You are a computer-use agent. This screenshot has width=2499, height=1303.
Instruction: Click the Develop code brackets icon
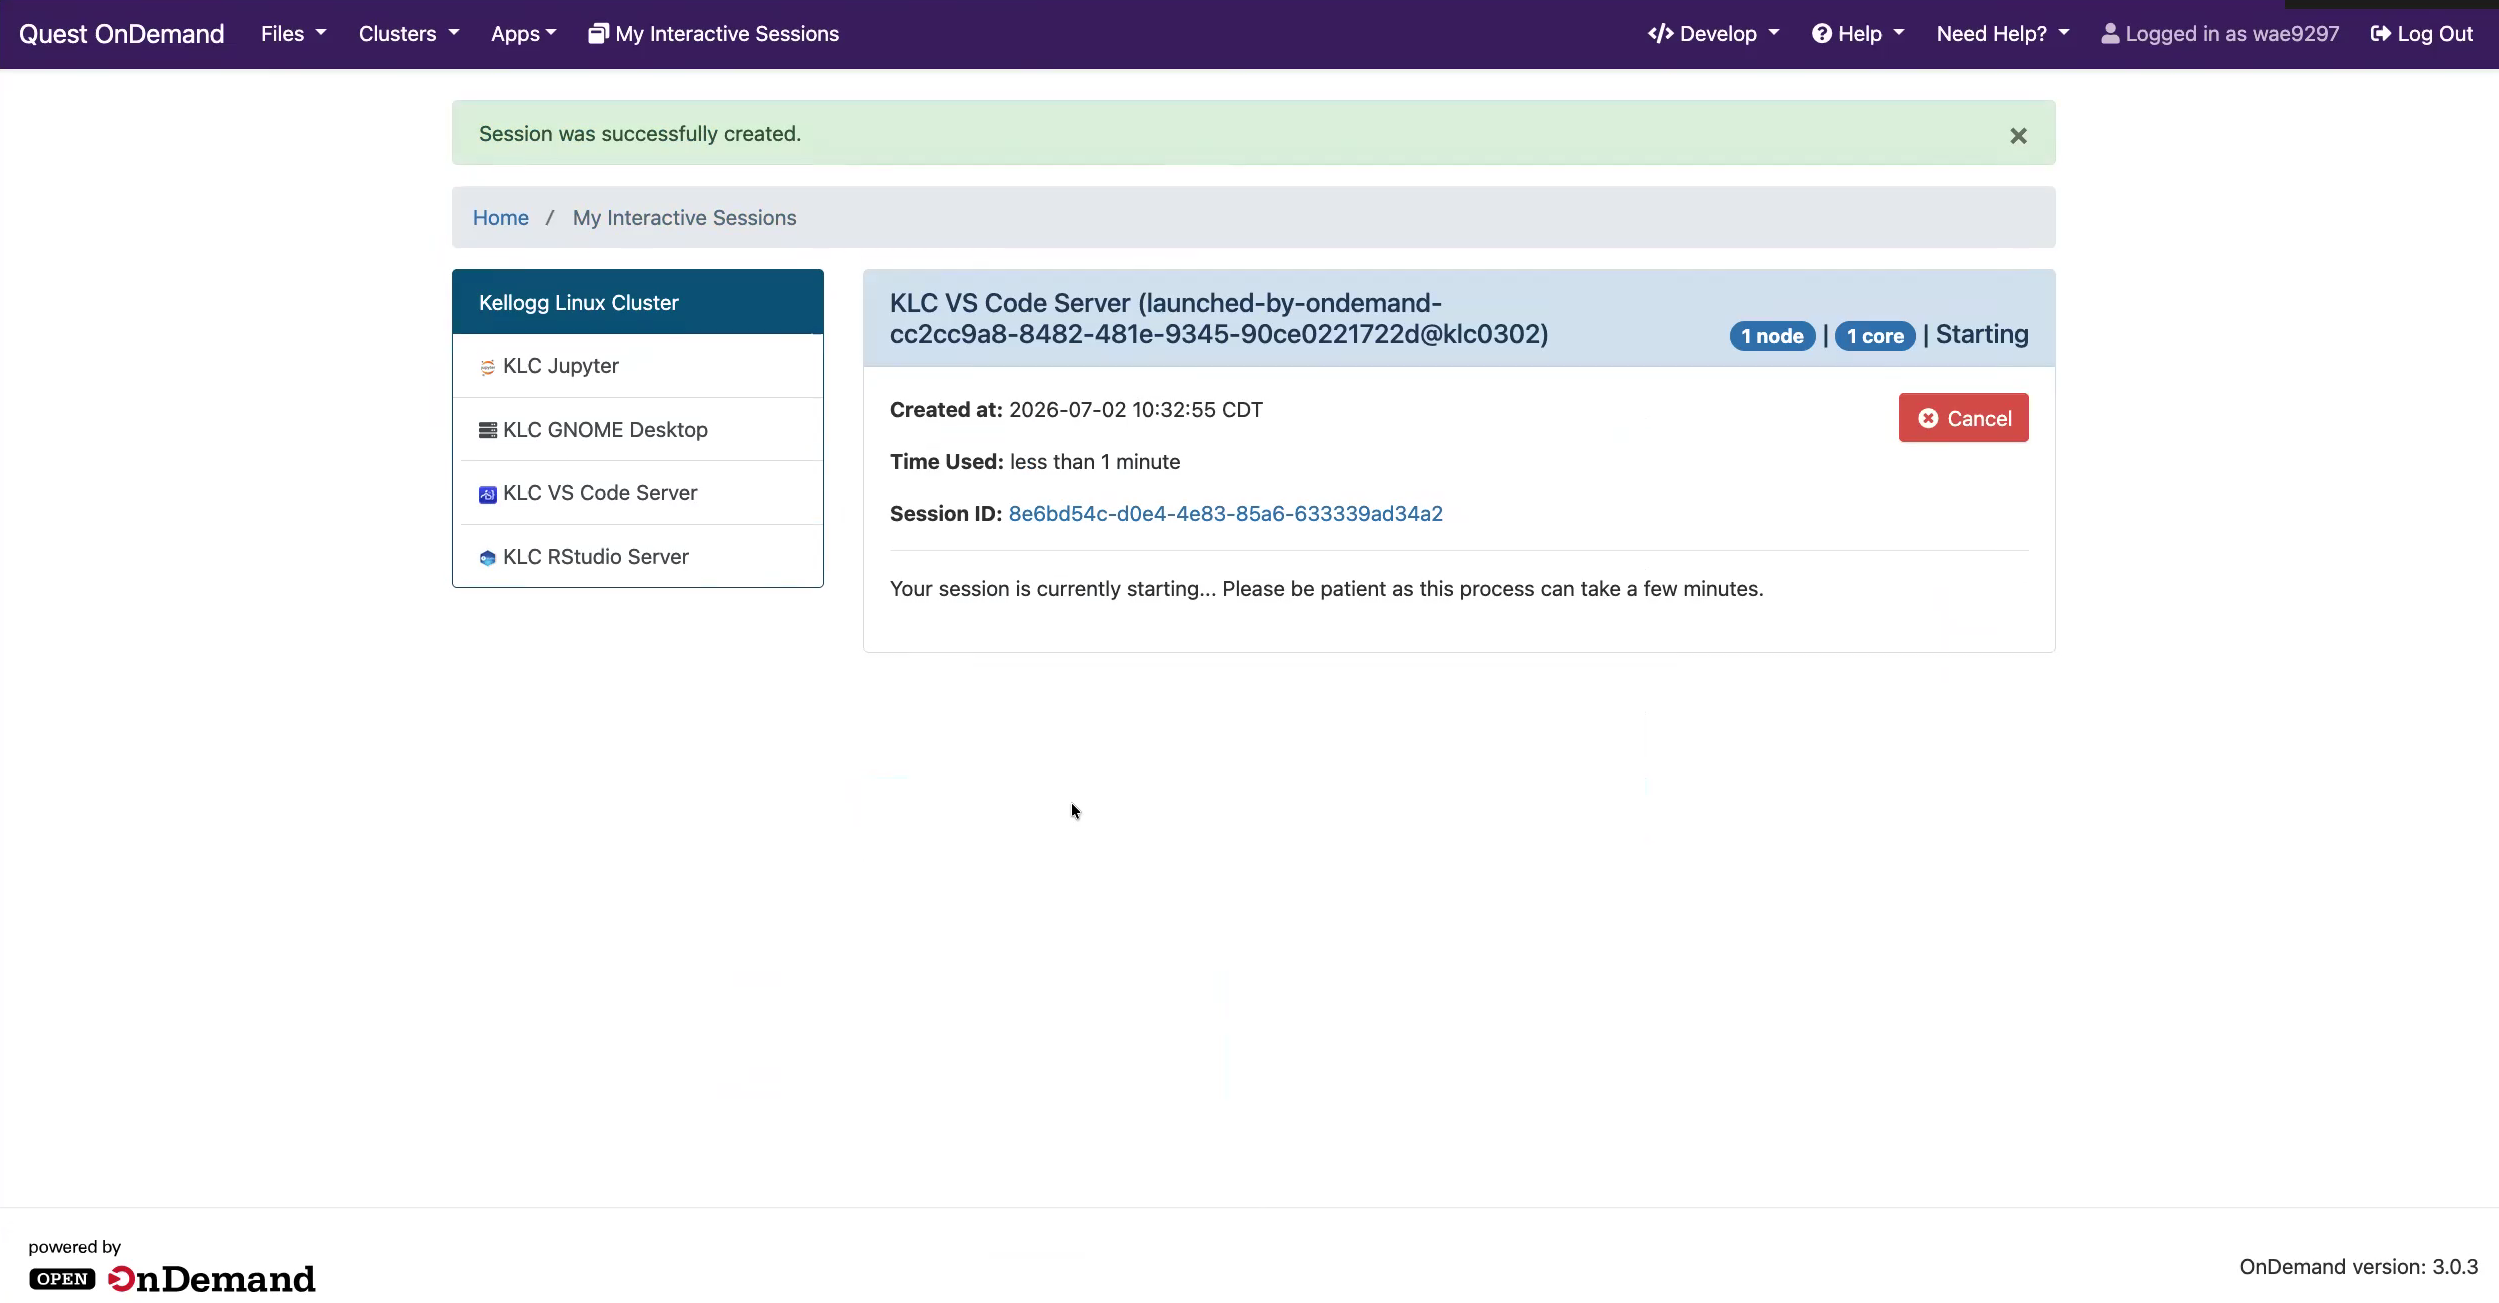pos(1660,34)
